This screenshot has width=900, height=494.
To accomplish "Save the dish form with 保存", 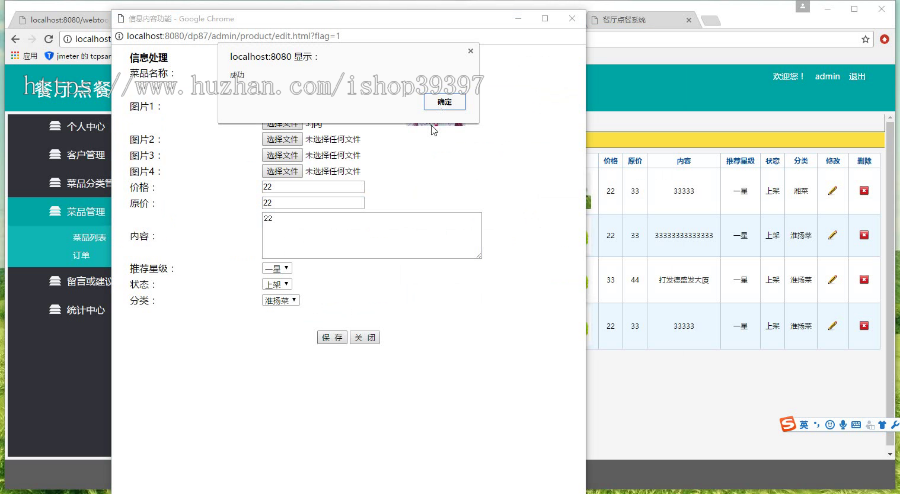I will point(332,337).
